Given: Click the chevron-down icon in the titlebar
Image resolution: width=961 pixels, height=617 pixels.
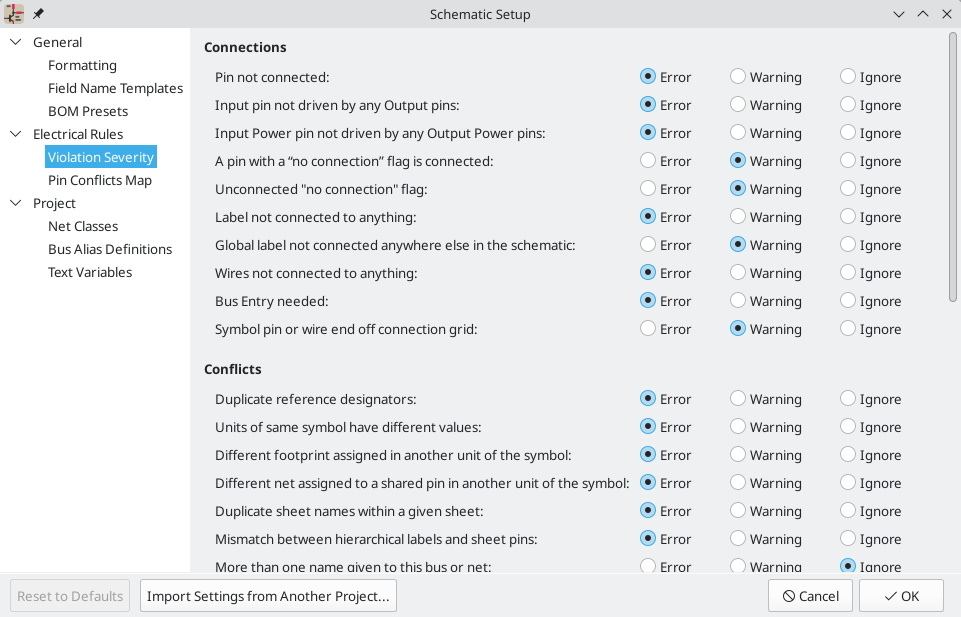Looking at the screenshot, I should click(x=898, y=14).
